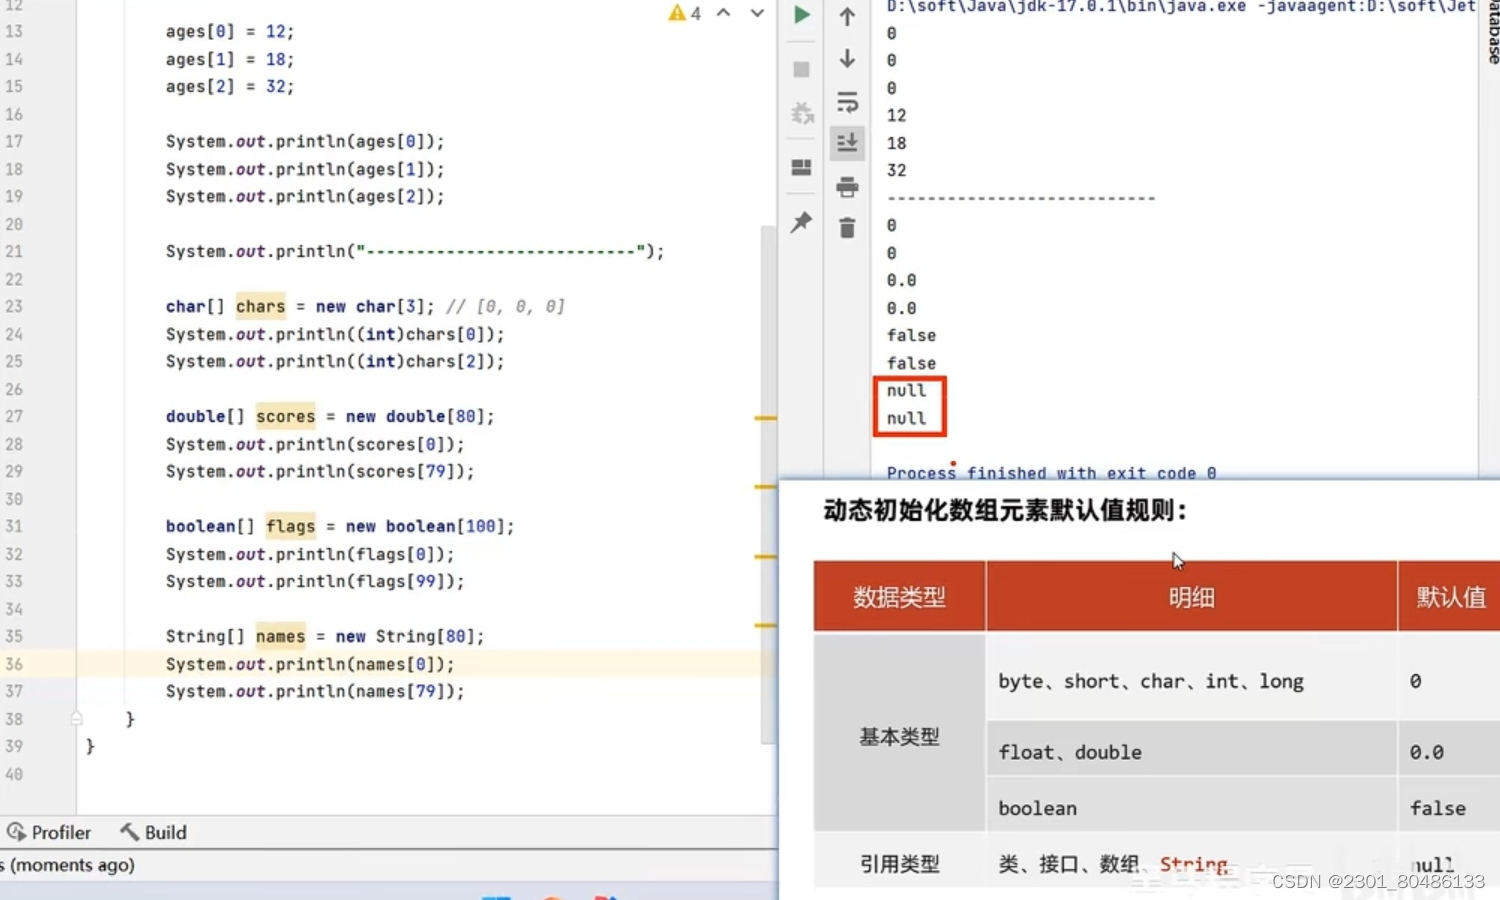Click the Print console output icon
1500x900 pixels.
click(x=847, y=186)
